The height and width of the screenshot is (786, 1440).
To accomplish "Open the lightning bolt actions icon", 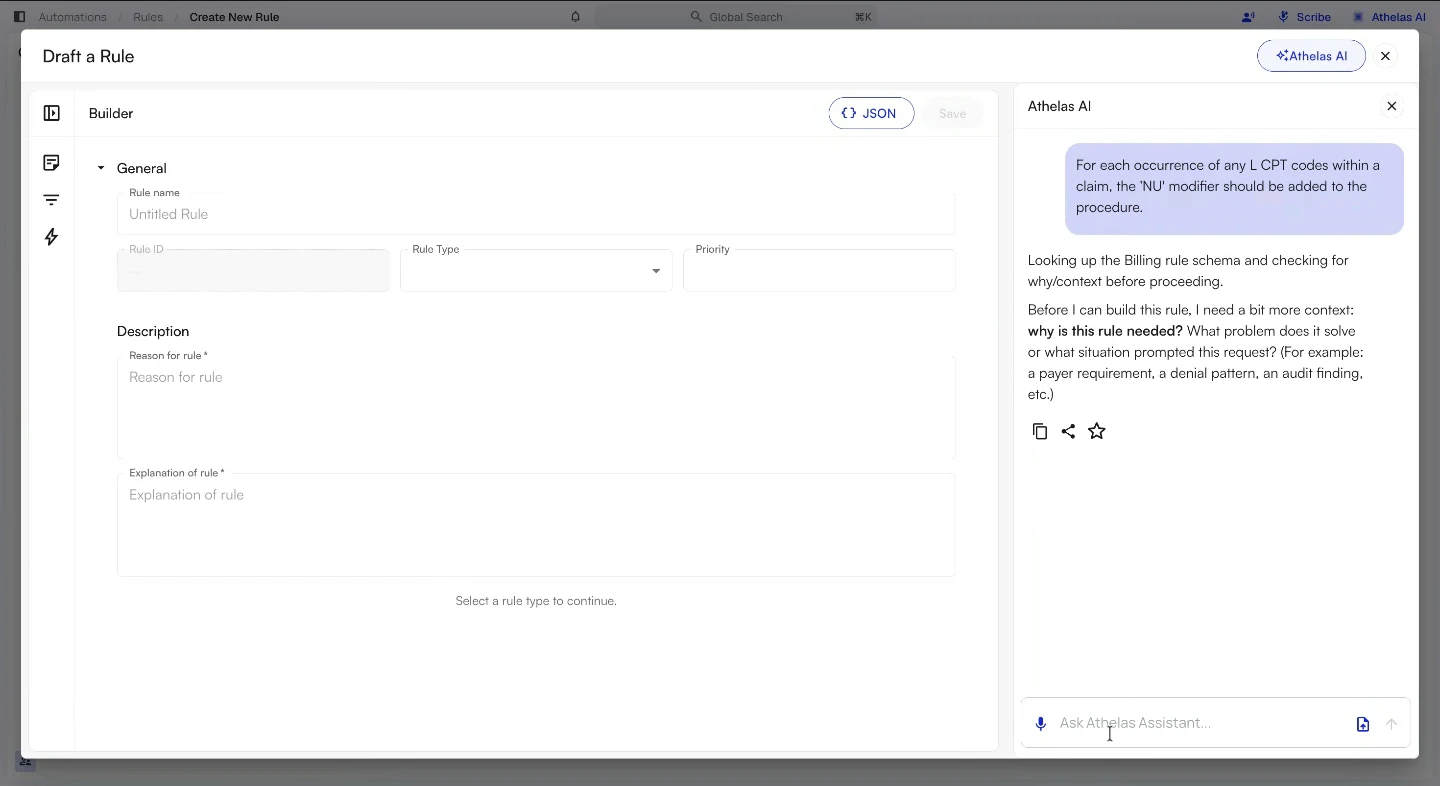I will pyautogui.click(x=52, y=237).
